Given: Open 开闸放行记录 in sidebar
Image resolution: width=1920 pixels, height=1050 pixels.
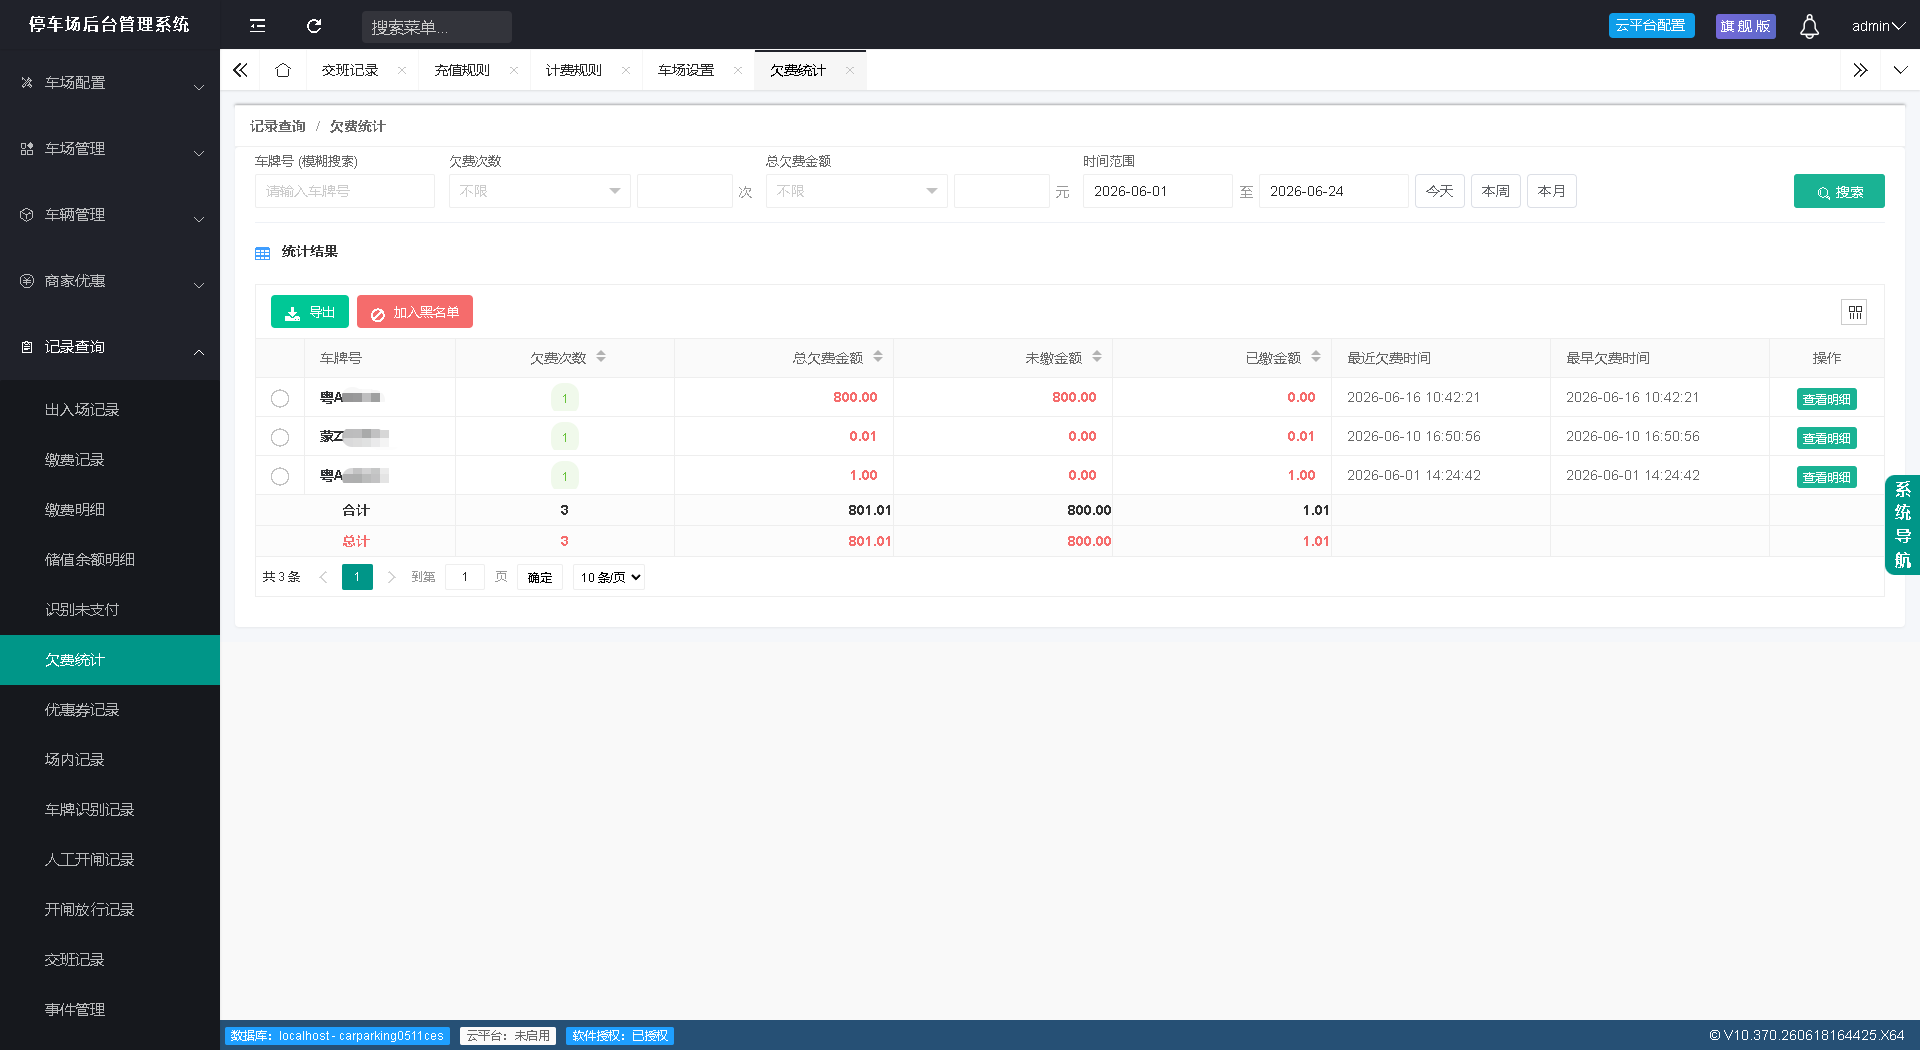Looking at the screenshot, I should click(110, 910).
